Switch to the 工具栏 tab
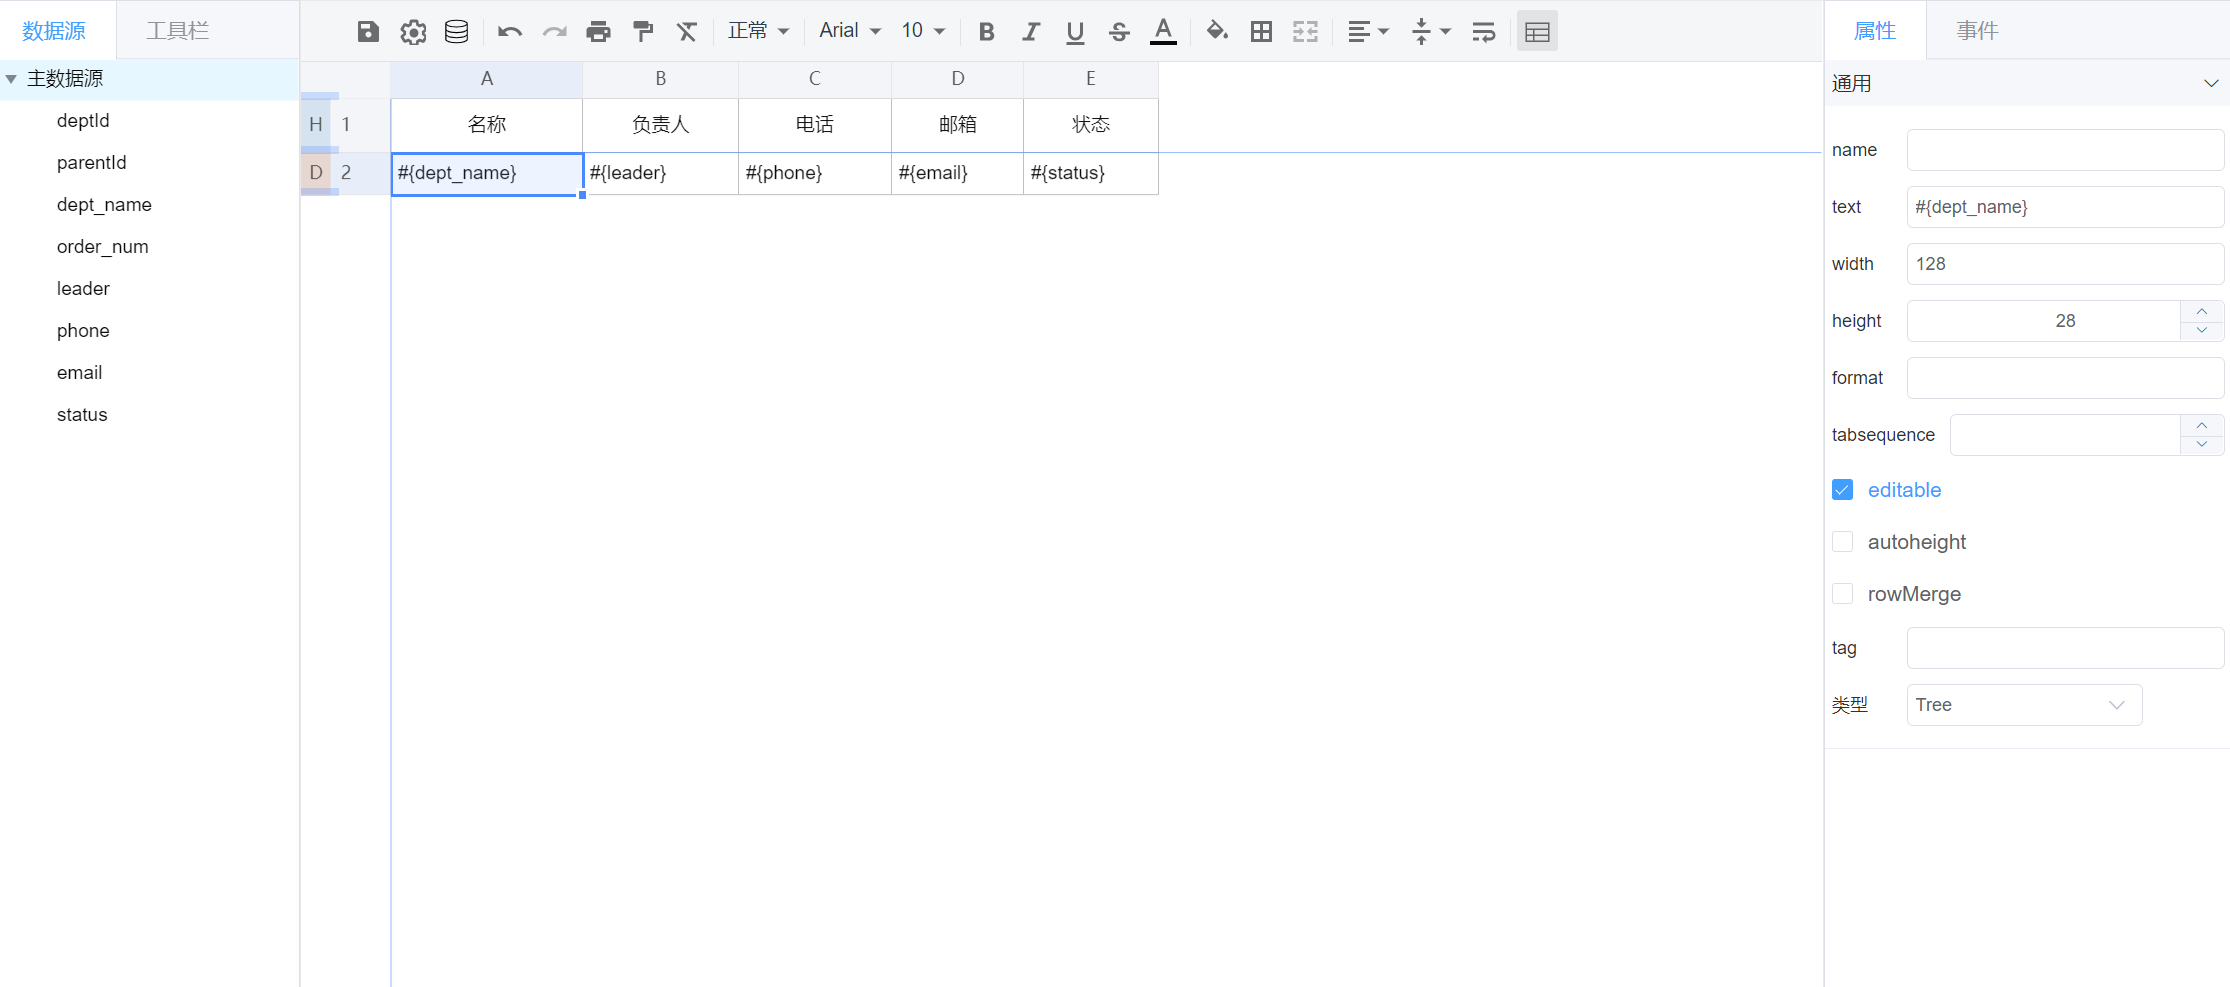This screenshot has height=987, width=2230. [x=177, y=31]
